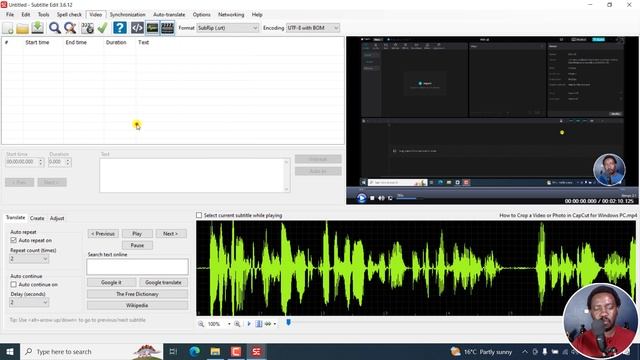This screenshot has width=640, height=360.
Task: Toggle video player toolbar icon
Action: (x=167, y=28)
